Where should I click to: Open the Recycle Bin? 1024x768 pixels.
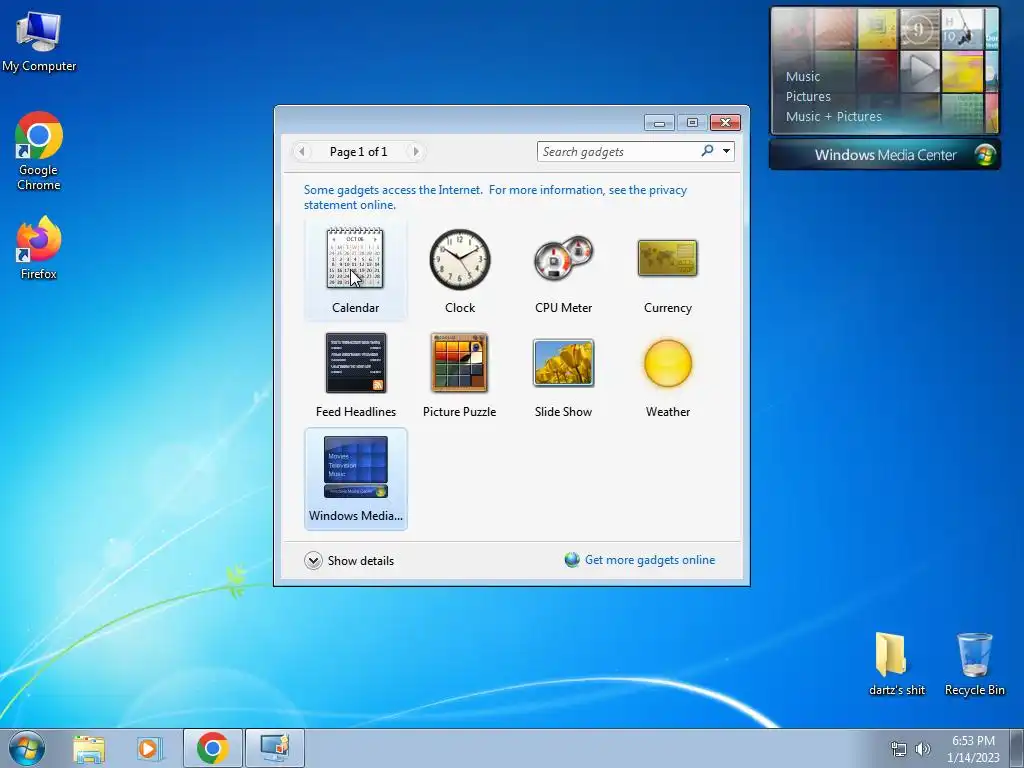(x=974, y=664)
